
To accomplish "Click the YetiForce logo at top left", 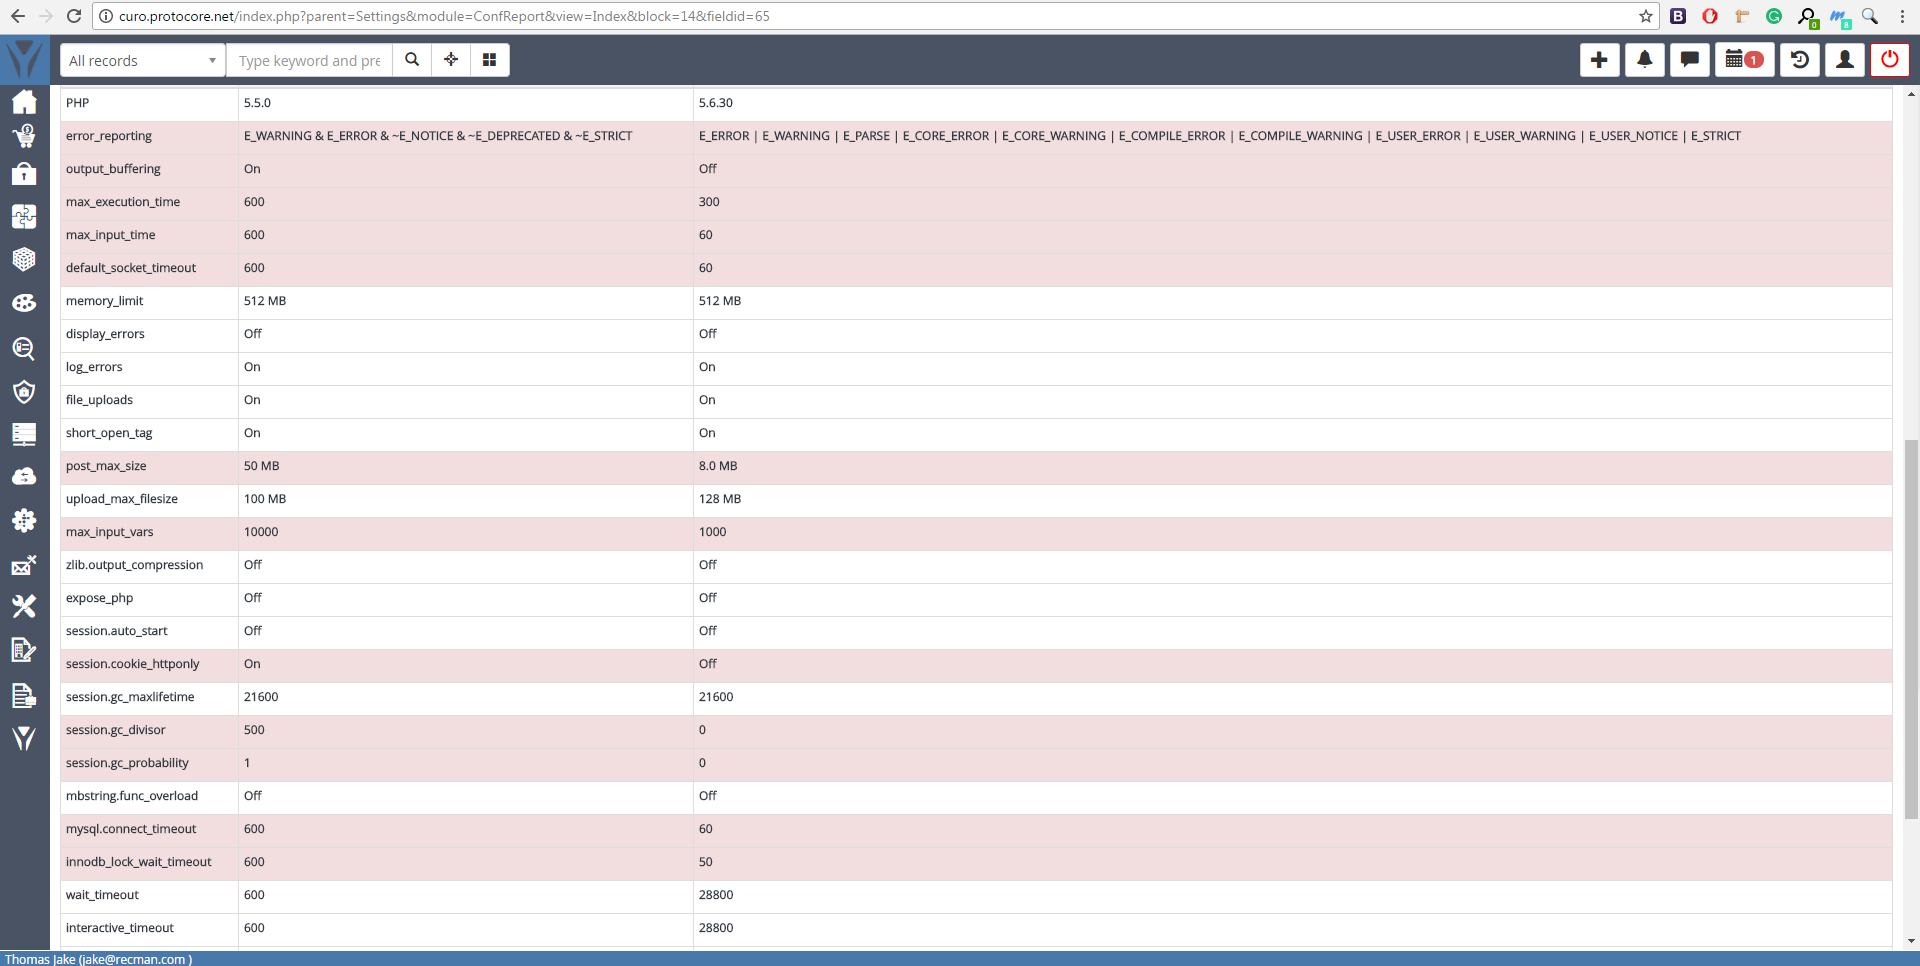I will (24, 59).
